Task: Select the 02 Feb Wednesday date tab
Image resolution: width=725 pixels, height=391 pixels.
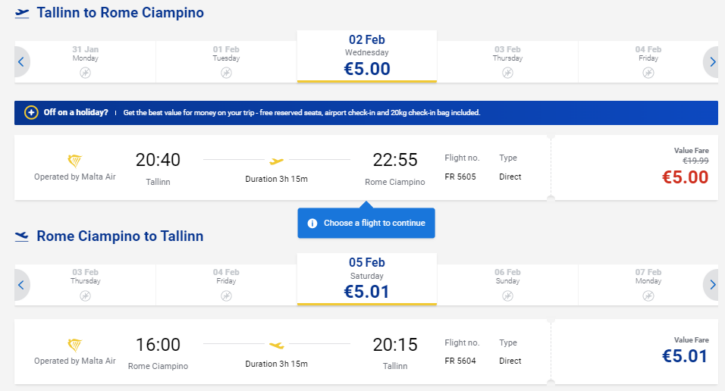Action: pos(367,56)
